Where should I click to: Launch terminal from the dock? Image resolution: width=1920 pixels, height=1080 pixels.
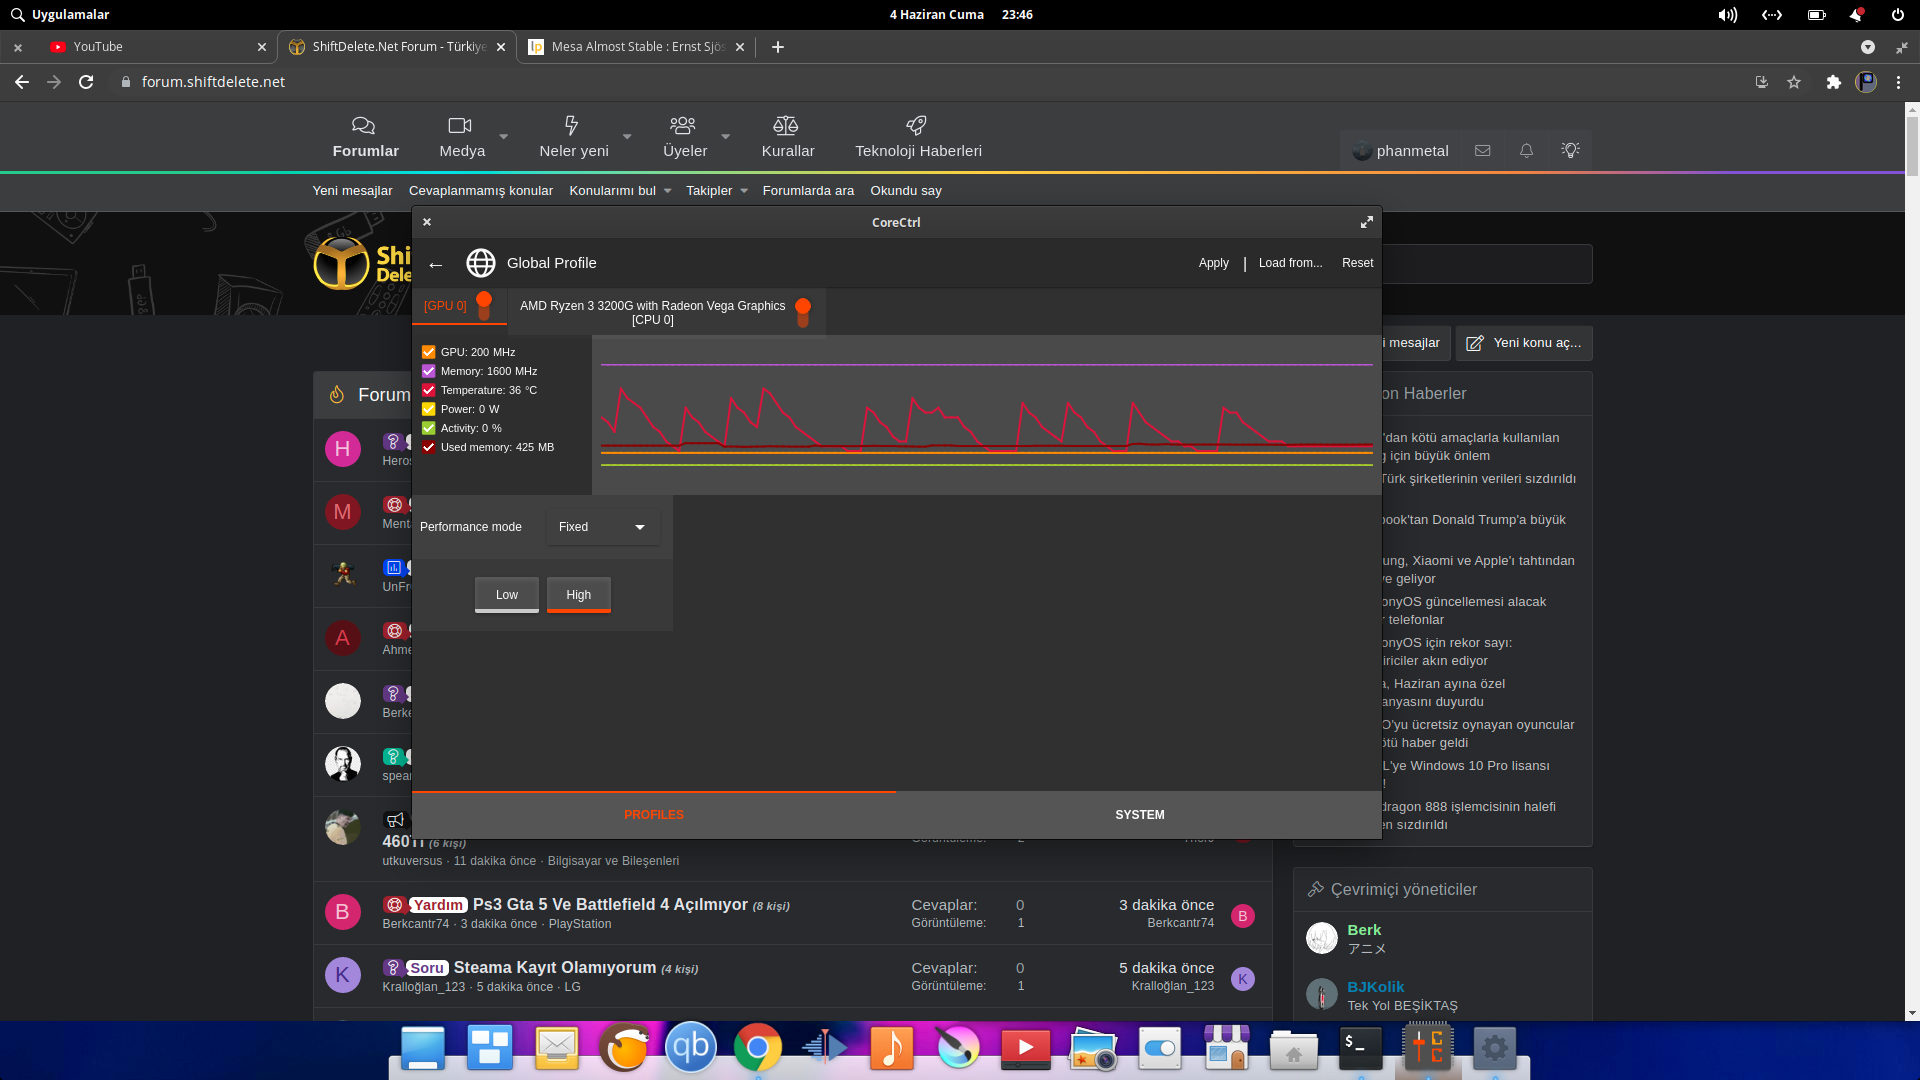pos(1360,1047)
